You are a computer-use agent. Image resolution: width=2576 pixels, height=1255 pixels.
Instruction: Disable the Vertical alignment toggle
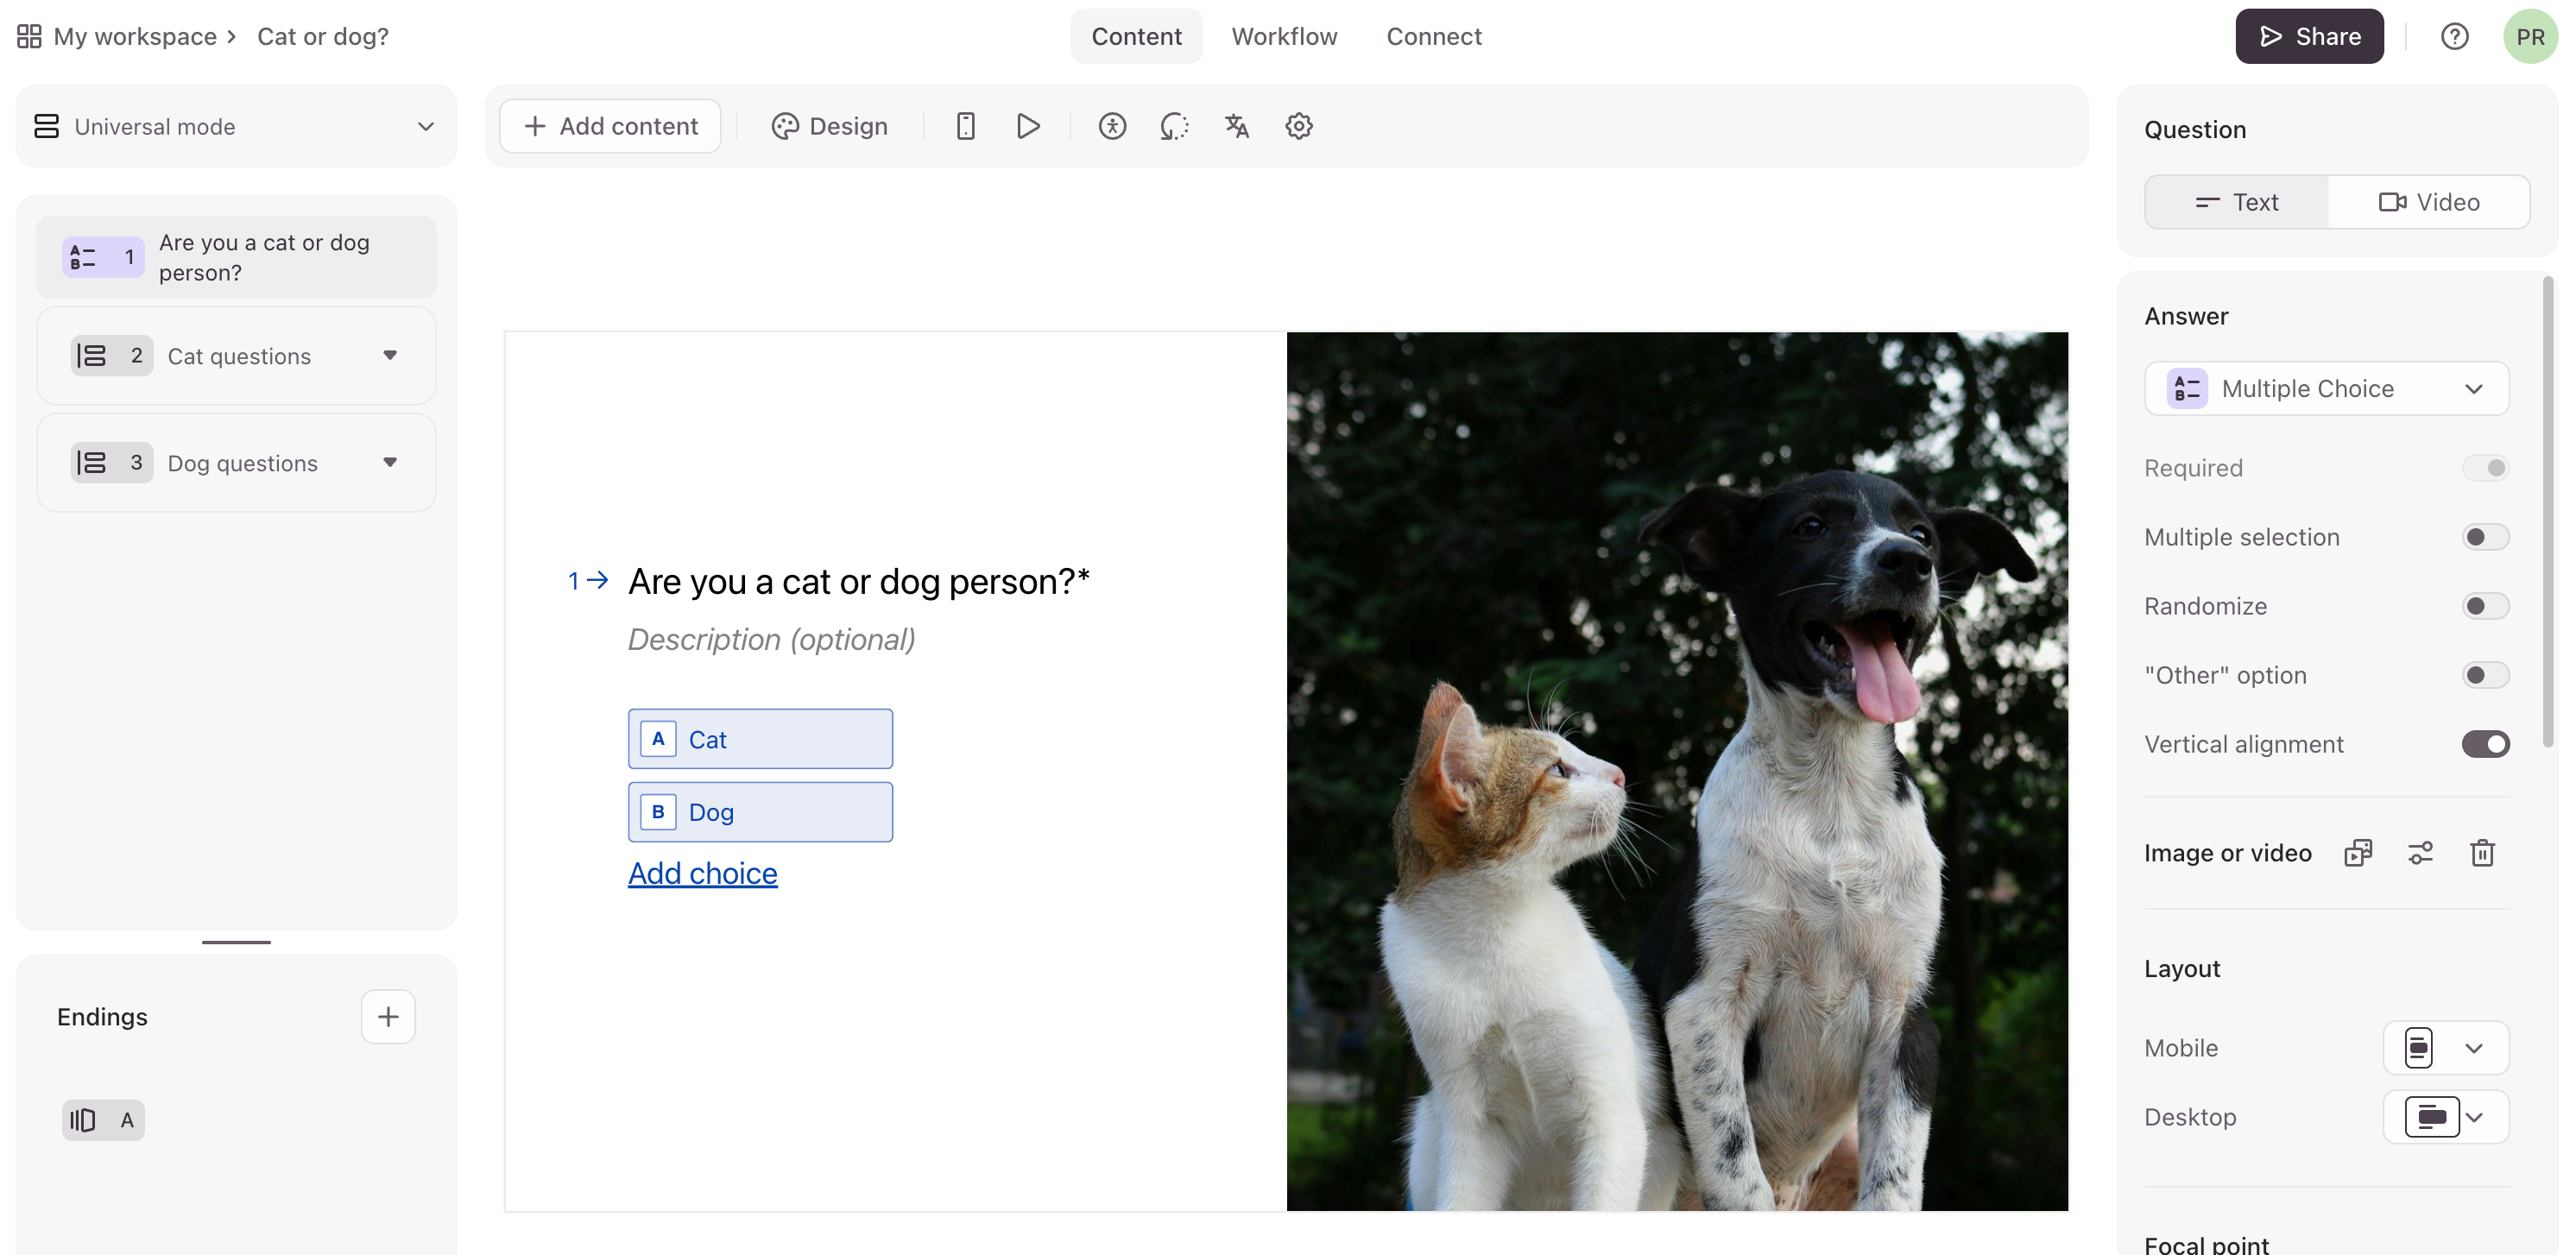2486,744
